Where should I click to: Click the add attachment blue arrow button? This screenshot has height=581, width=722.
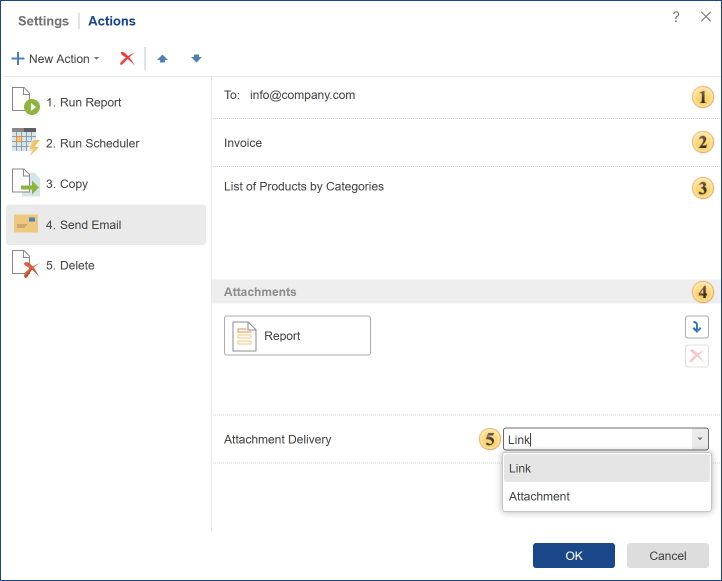click(x=696, y=327)
